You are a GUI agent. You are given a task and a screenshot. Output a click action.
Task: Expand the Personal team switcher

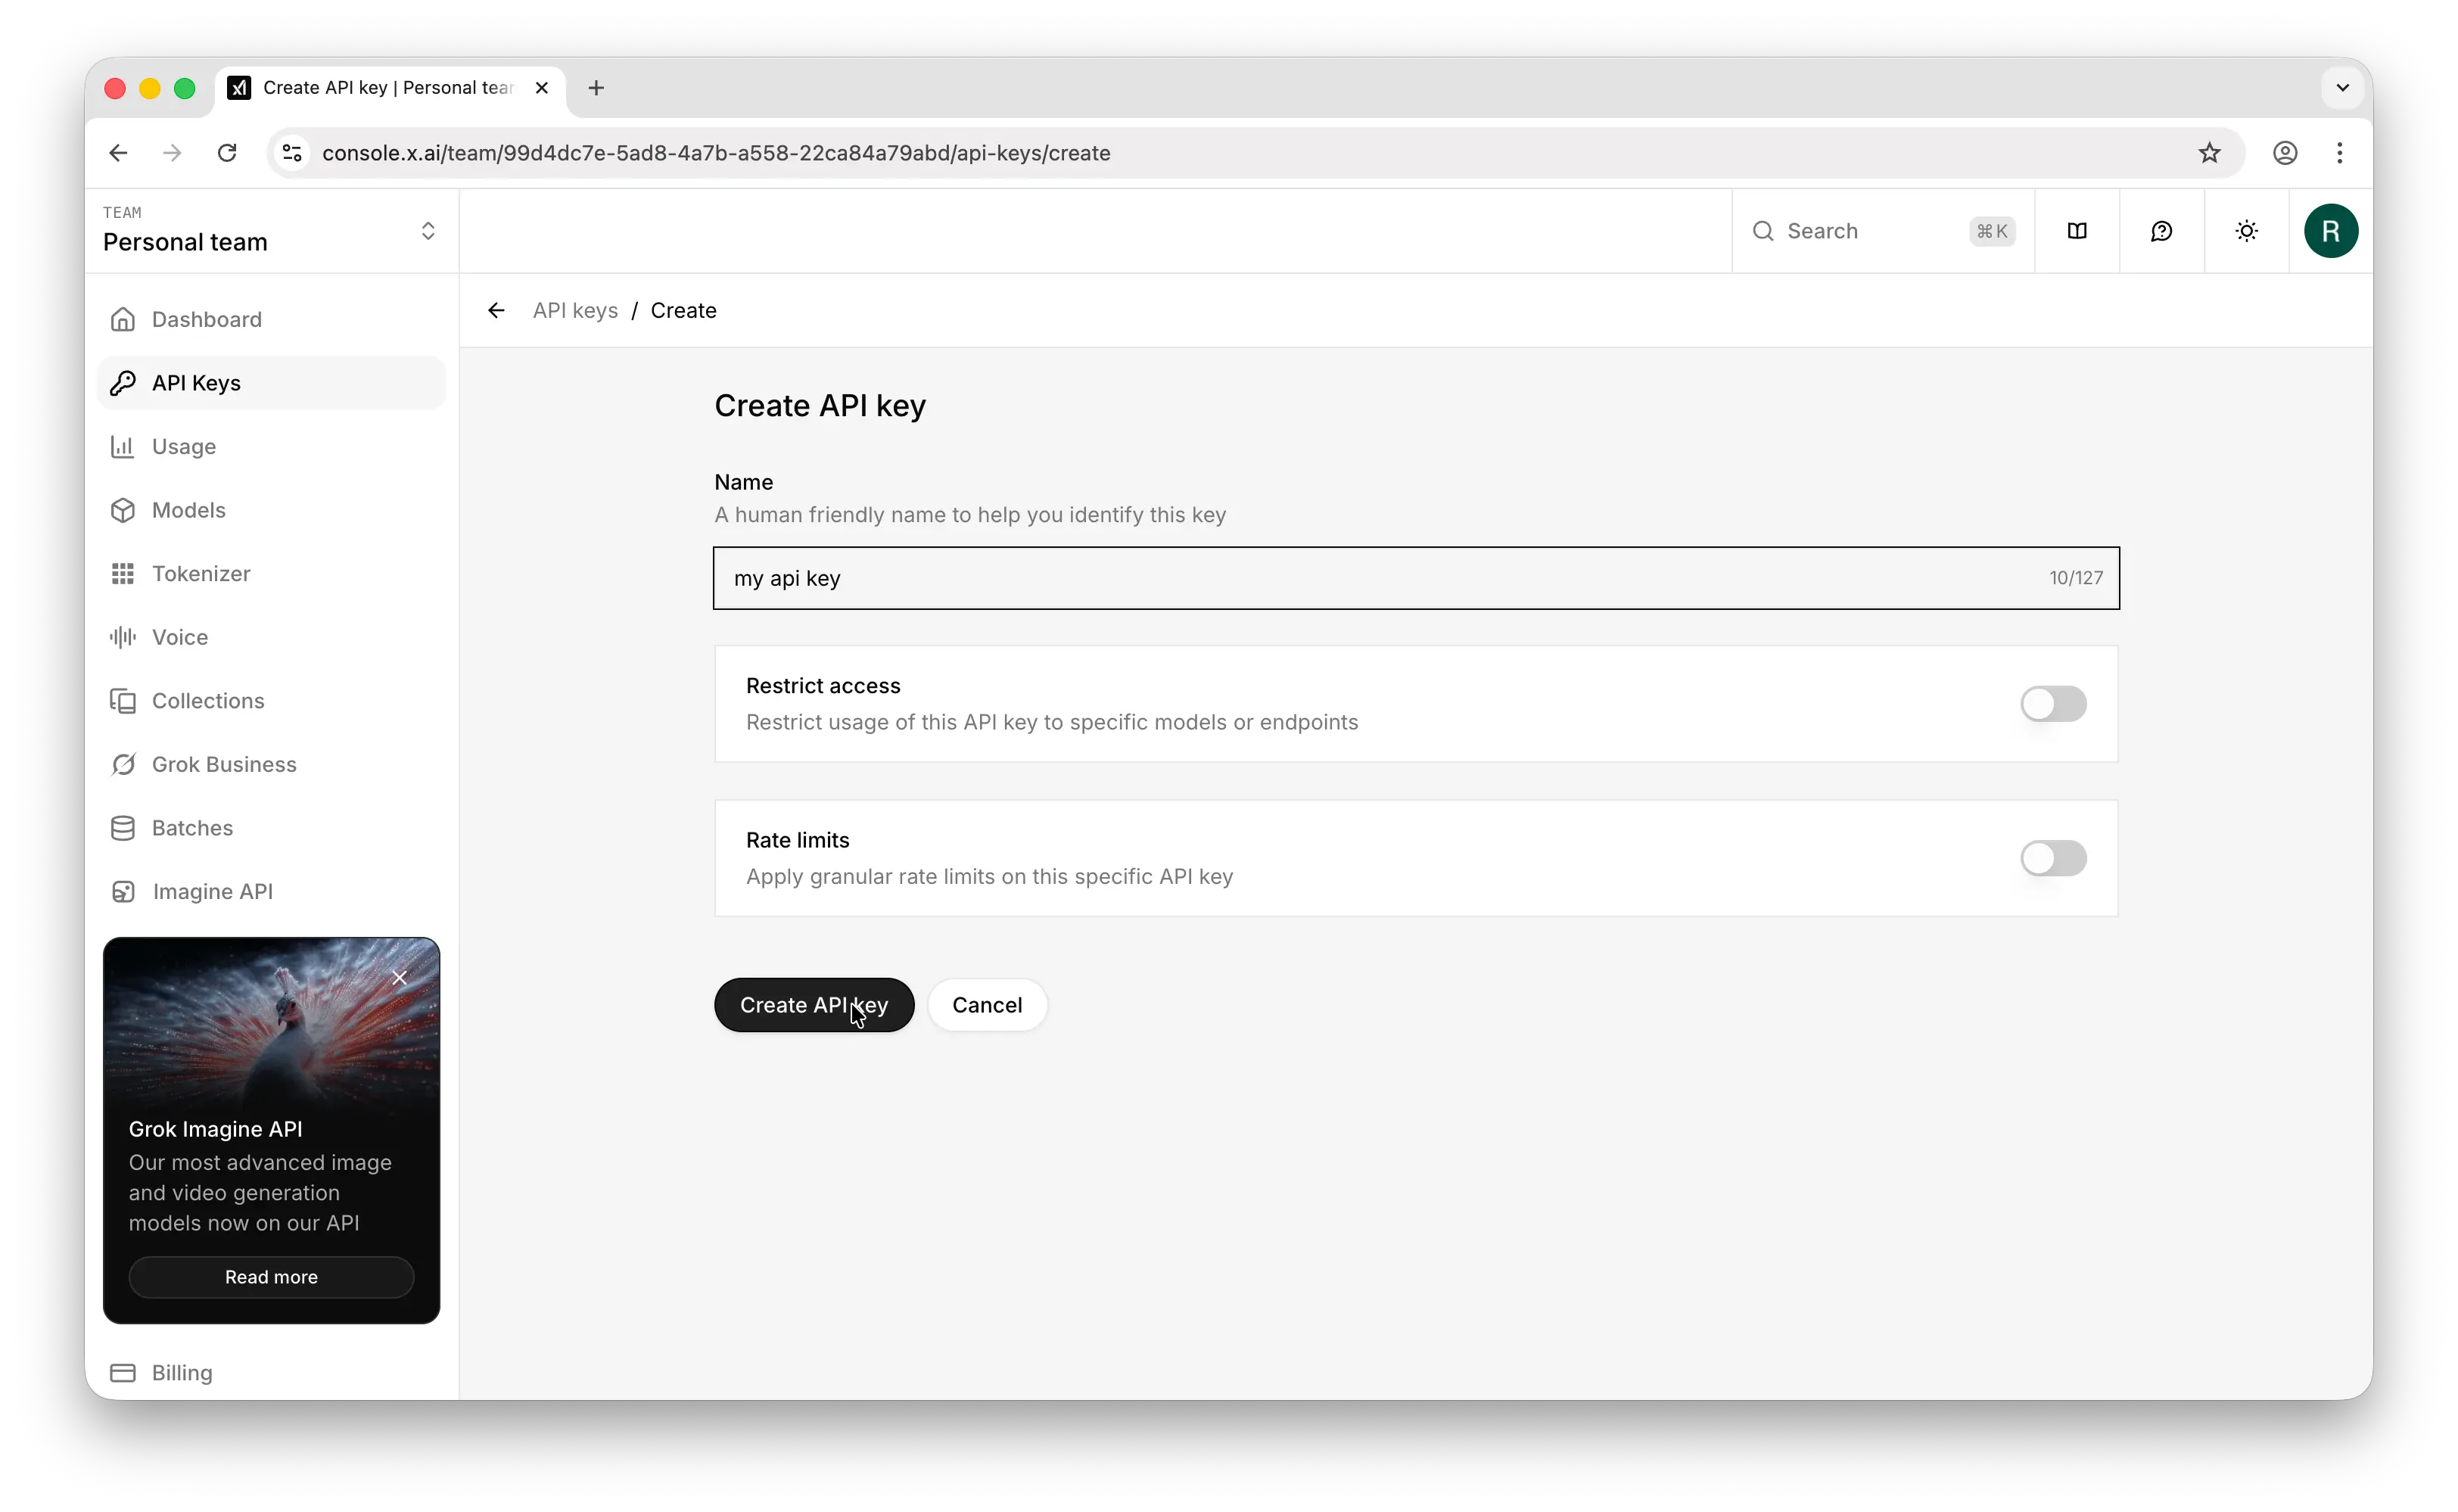428,230
